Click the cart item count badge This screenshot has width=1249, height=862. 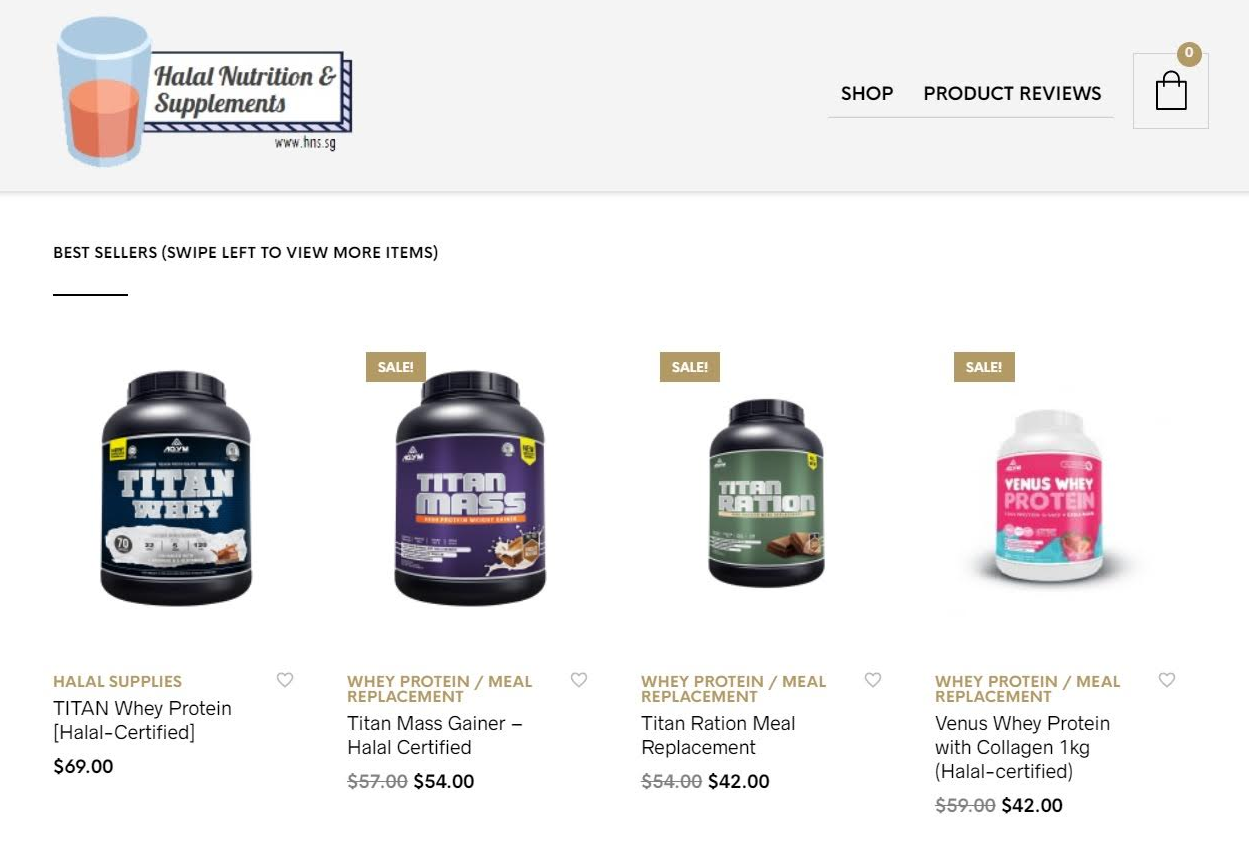1188,54
